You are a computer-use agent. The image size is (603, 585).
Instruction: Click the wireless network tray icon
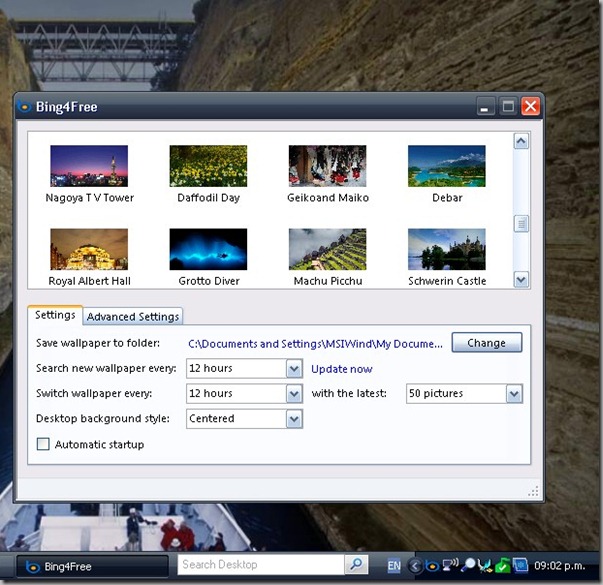click(x=450, y=565)
